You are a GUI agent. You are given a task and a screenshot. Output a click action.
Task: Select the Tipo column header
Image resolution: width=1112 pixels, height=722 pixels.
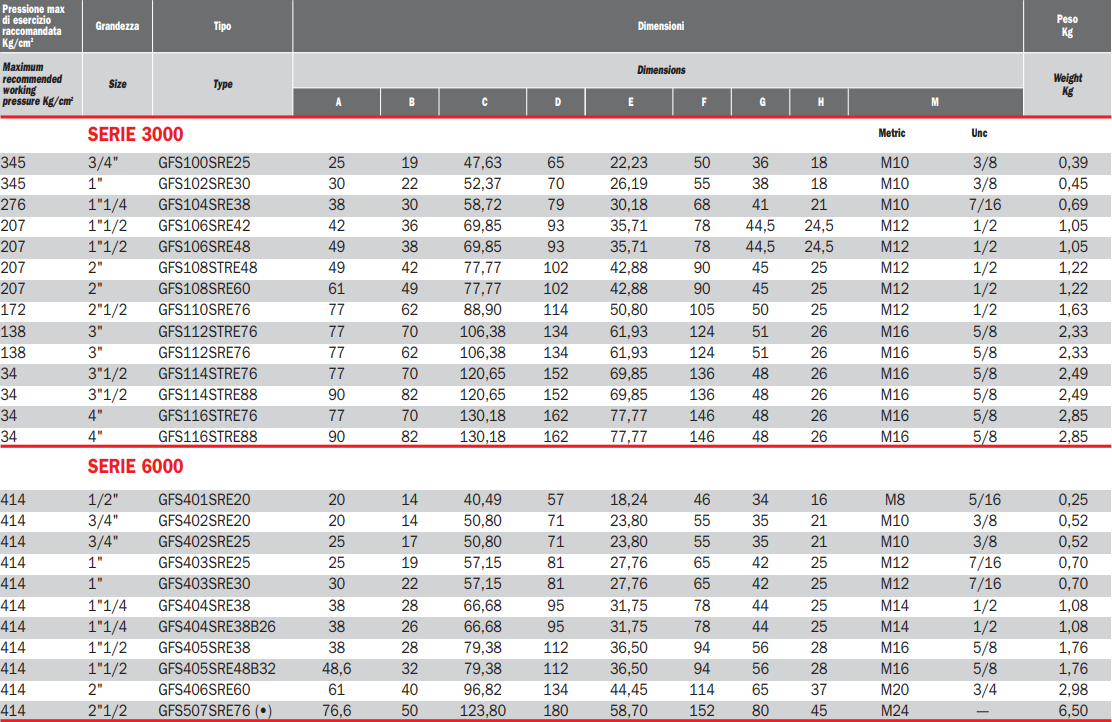click(x=222, y=26)
